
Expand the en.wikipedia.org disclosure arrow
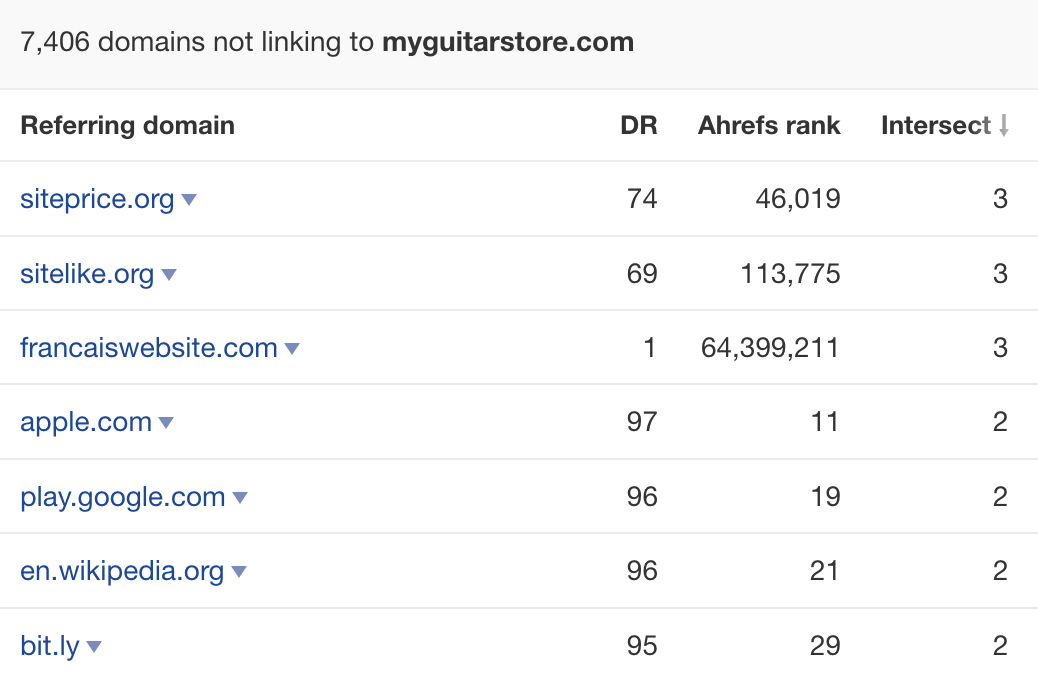[239, 571]
